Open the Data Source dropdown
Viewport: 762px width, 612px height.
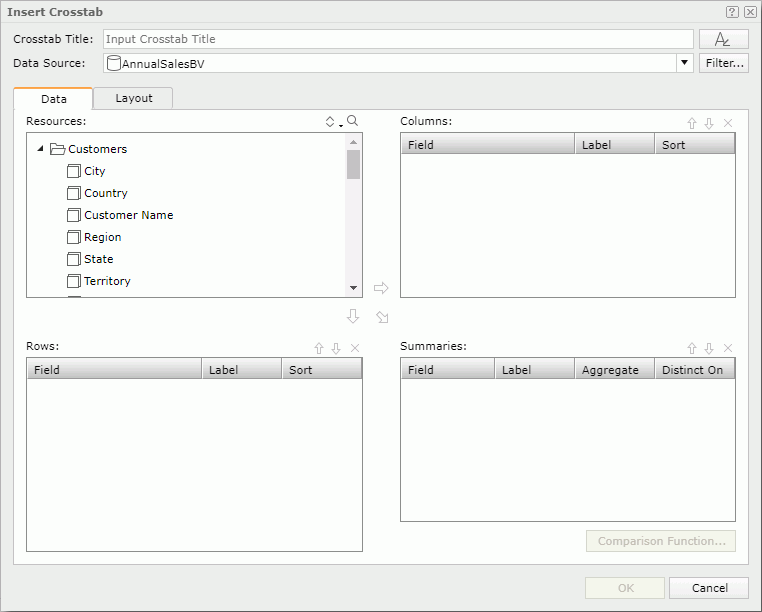click(684, 63)
